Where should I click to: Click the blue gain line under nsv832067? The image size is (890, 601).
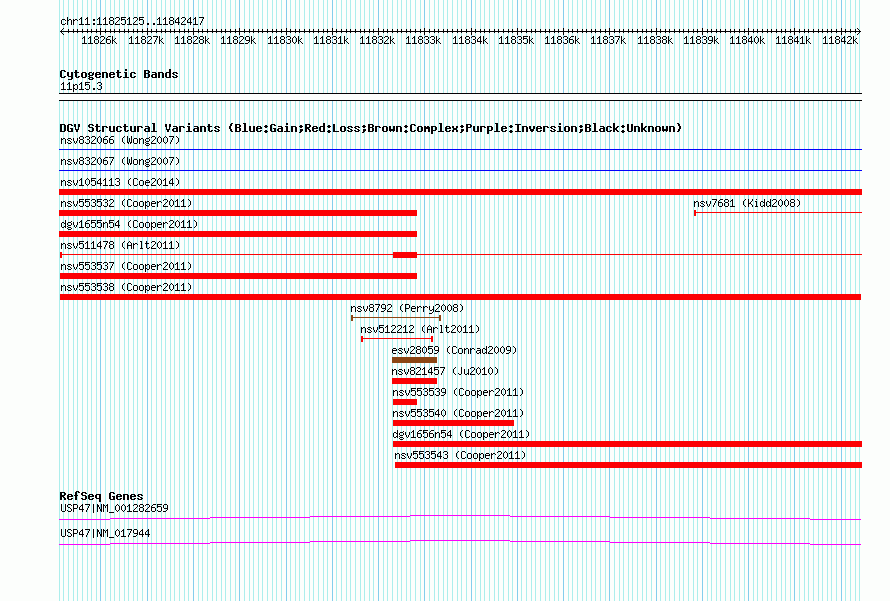pyautogui.click(x=460, y=170)
